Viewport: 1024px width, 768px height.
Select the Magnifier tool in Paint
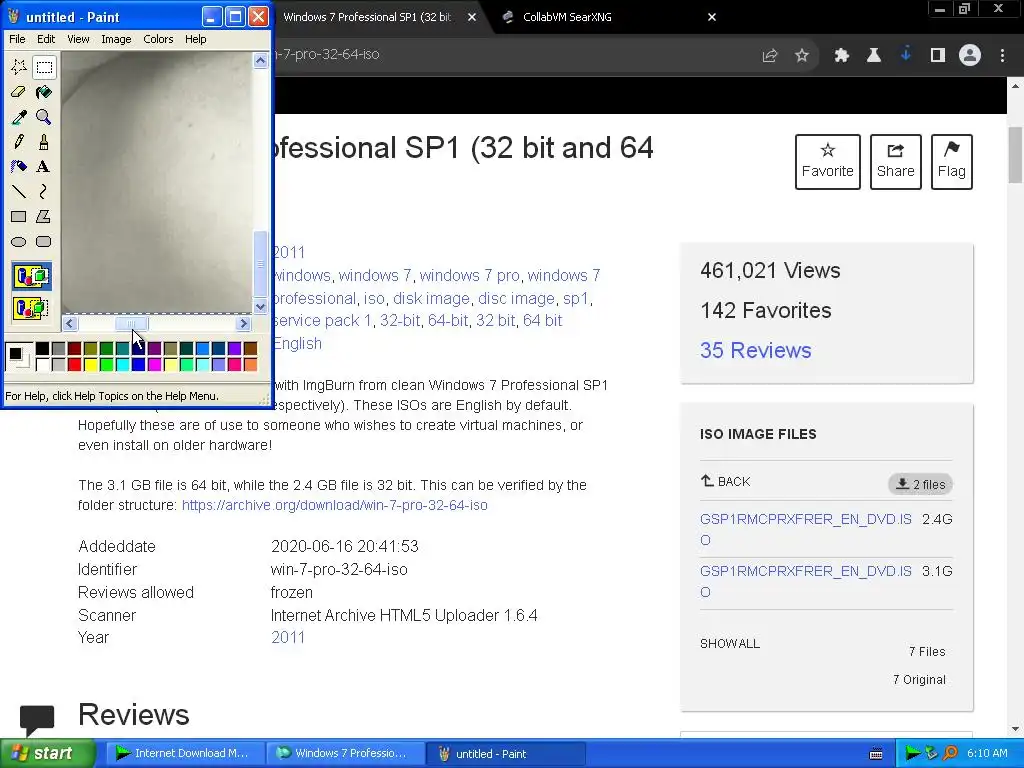(44, 117)
